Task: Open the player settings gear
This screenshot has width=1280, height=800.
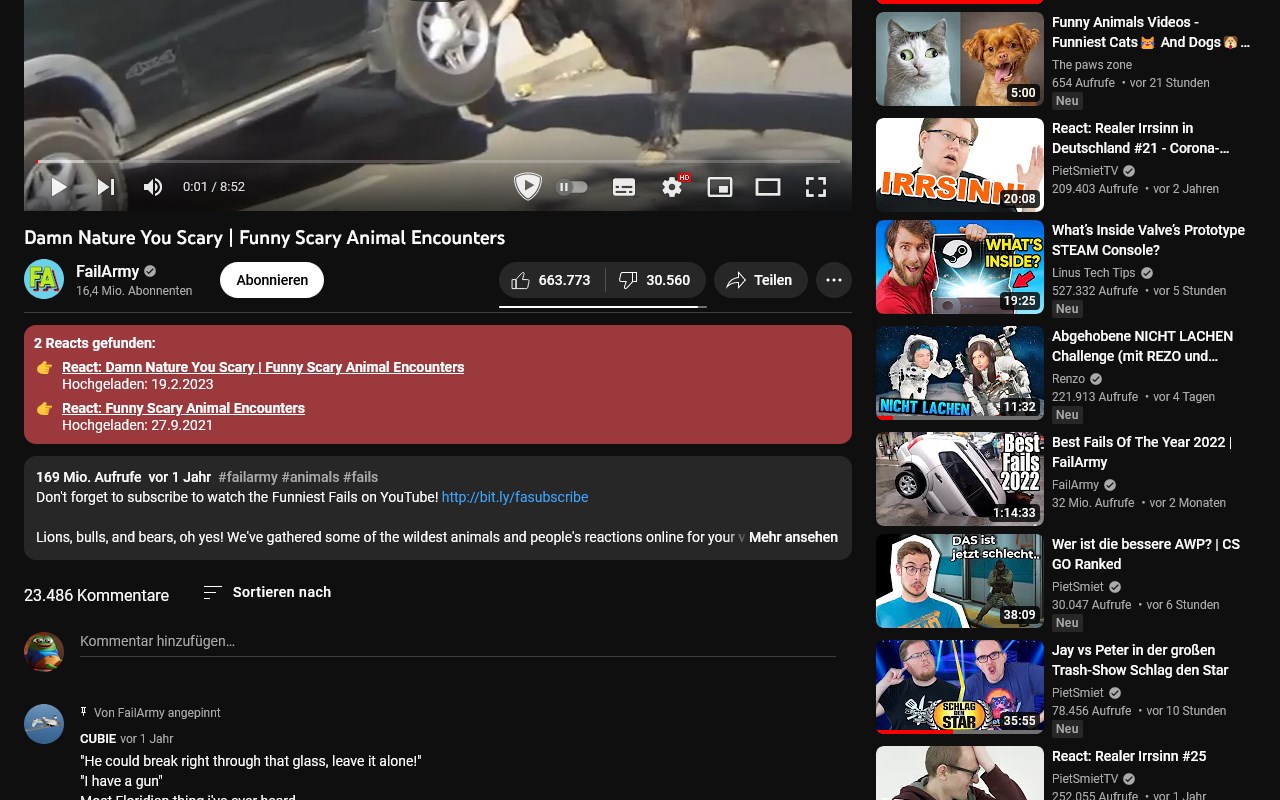Action: point(672,187)
